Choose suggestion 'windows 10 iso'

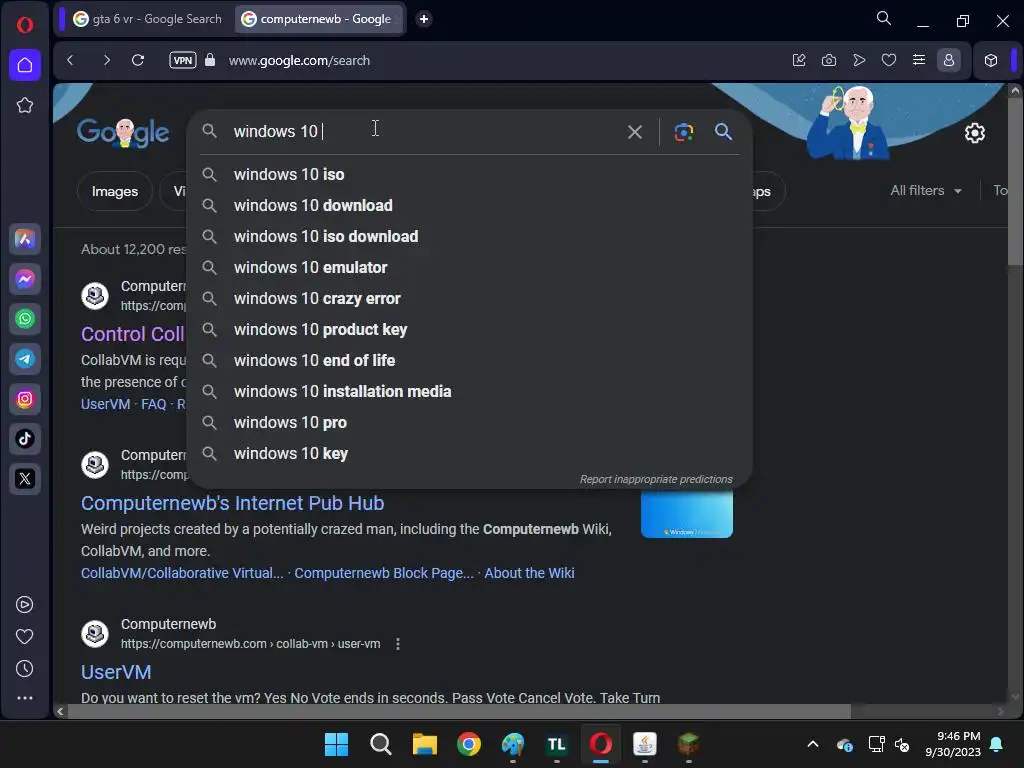[x=470, y=174]
